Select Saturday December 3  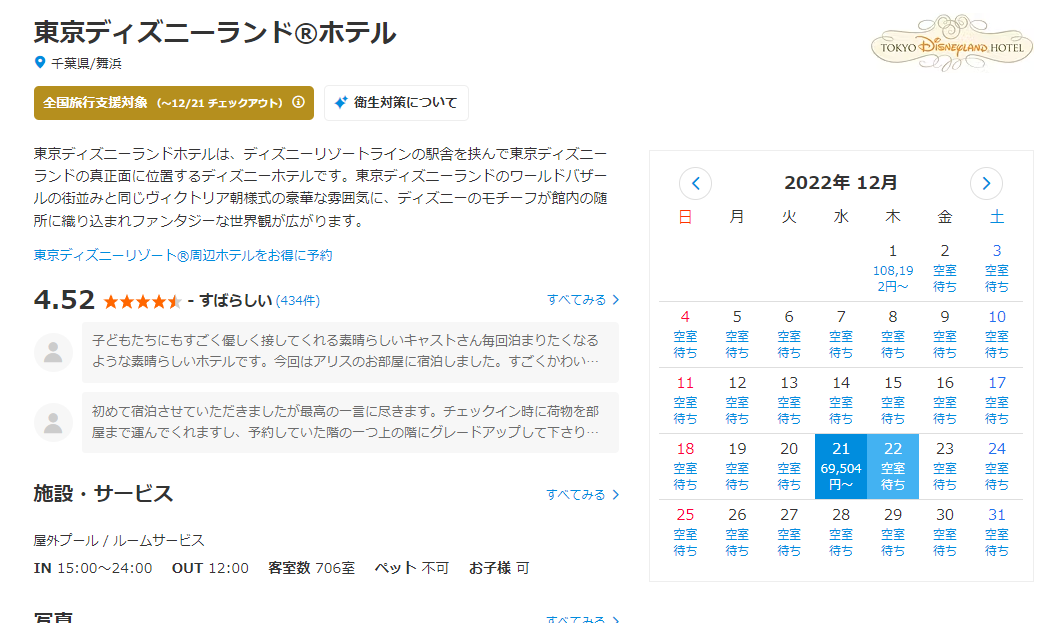[997, 268]
